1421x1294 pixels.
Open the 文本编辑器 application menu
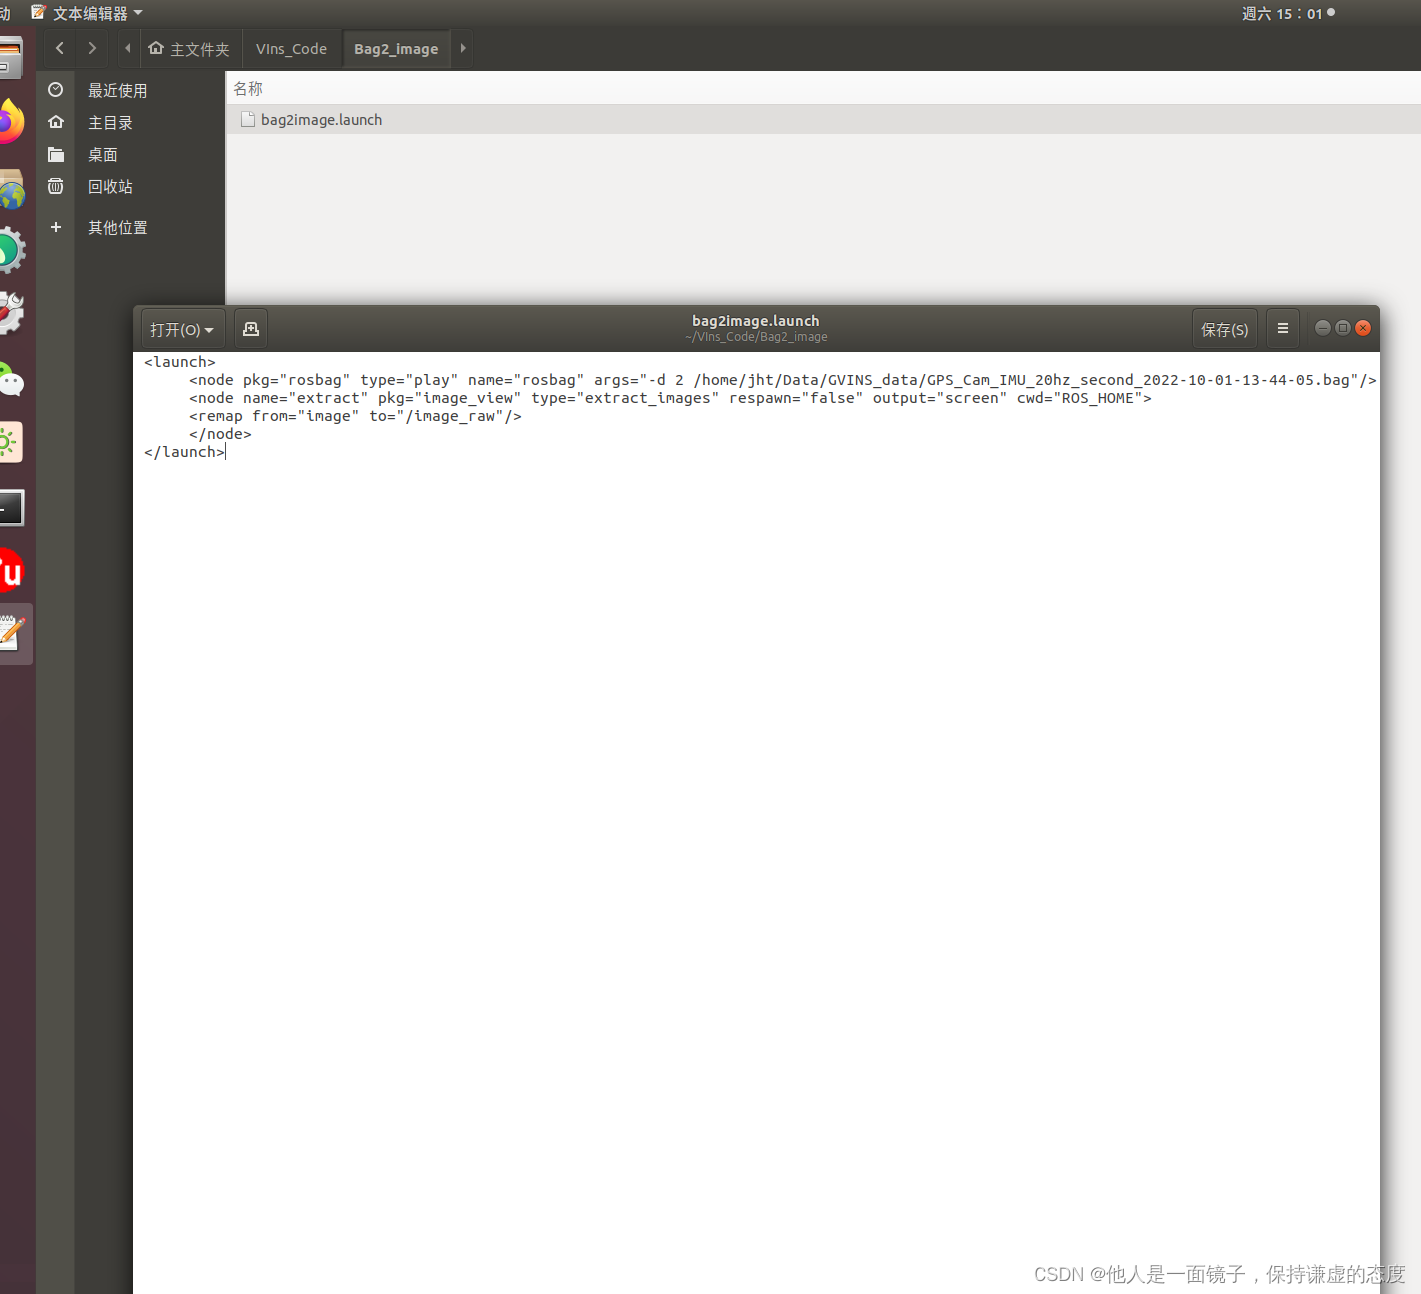pyautogui.click(x=92, y=13)
